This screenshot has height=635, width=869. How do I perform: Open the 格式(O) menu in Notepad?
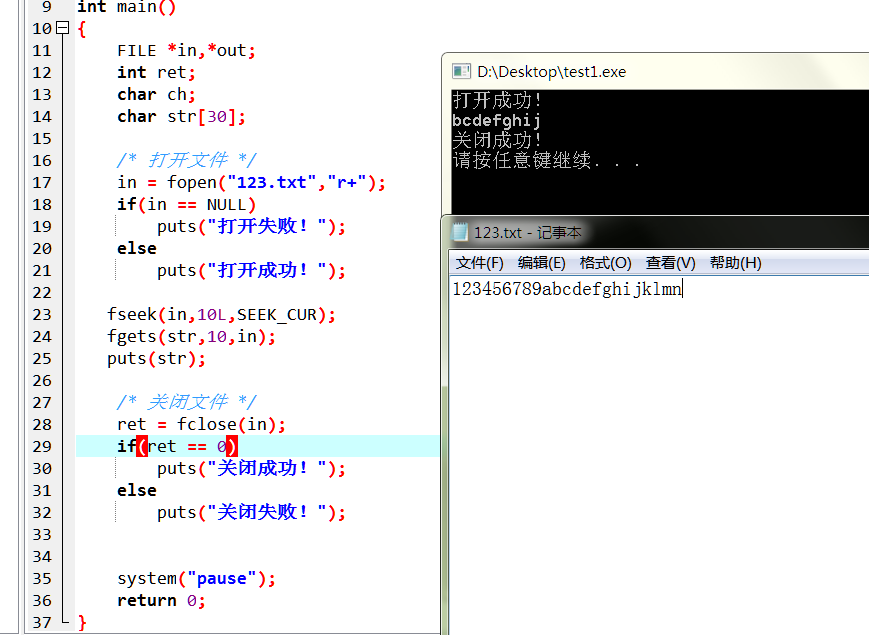coord(604,262)
